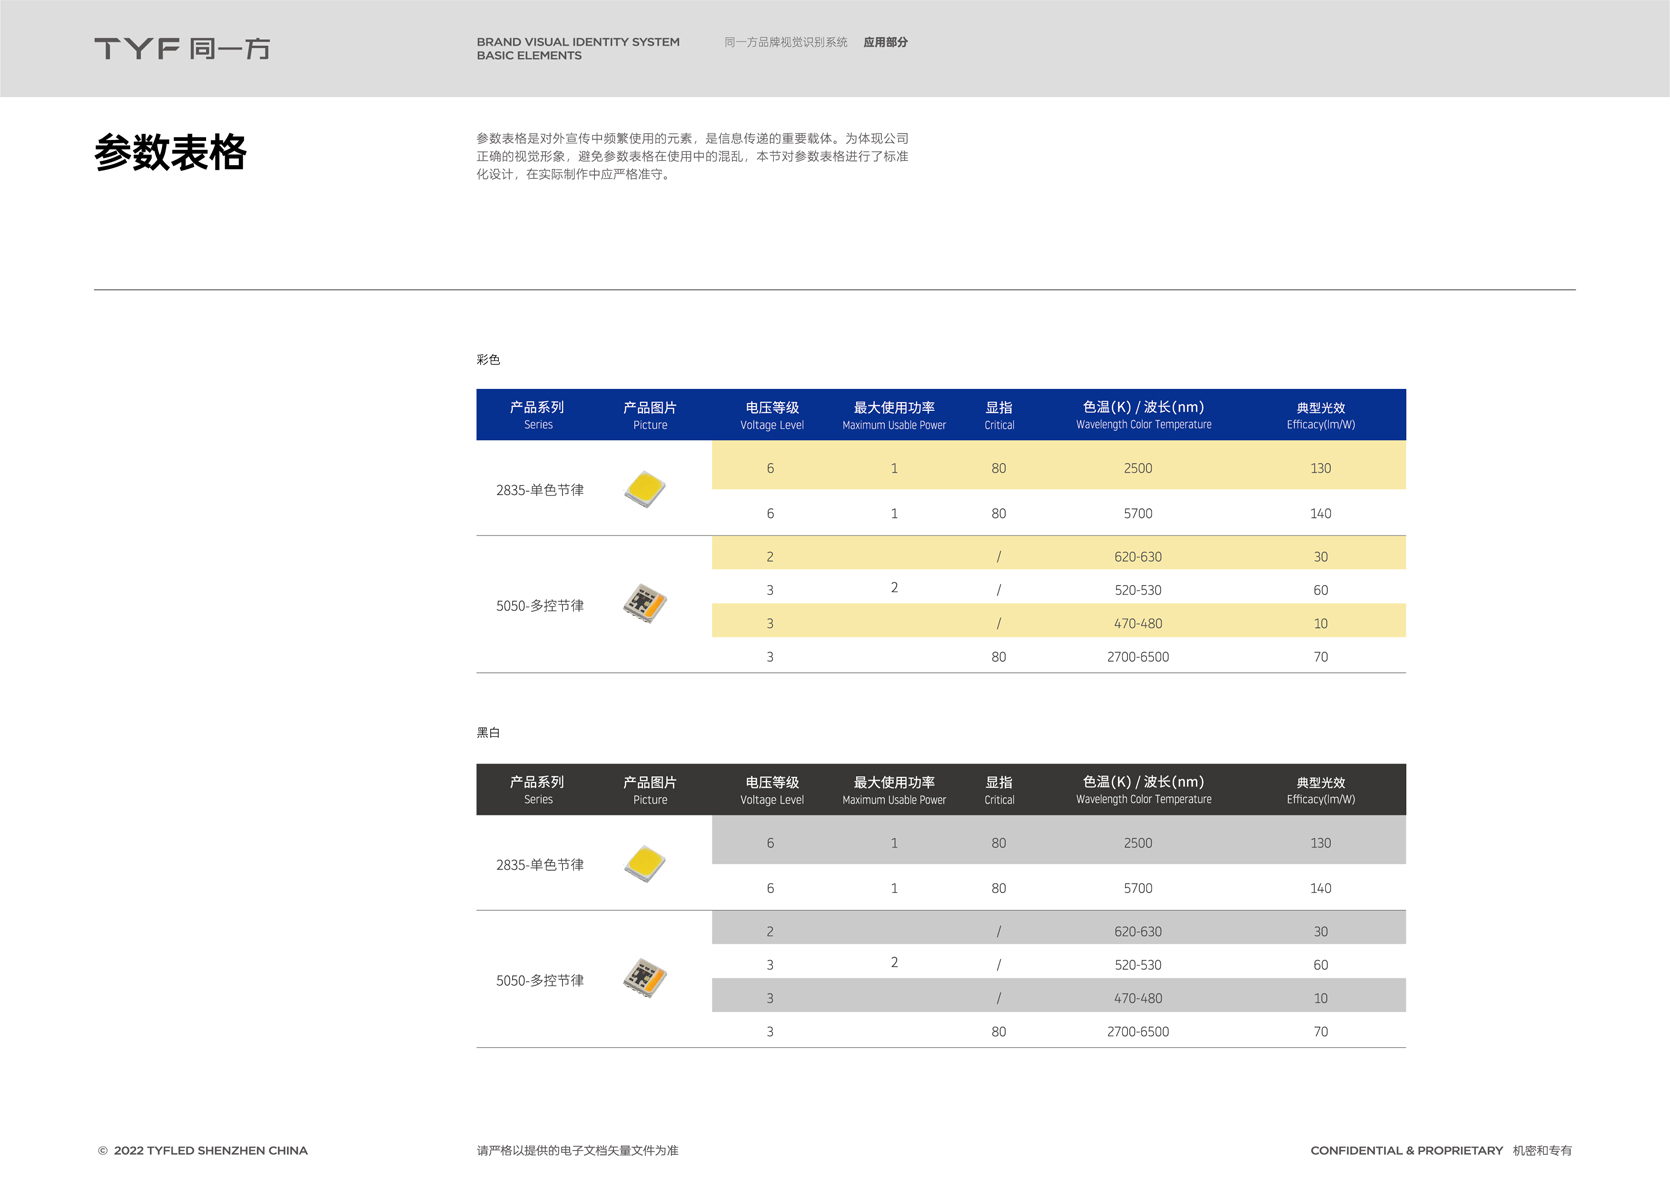This screenshot has width=1670, height=1181.
Task: Click the CONFIDENTIAL & PROPRIETARY footer text
Action: click(1406, 1151)
